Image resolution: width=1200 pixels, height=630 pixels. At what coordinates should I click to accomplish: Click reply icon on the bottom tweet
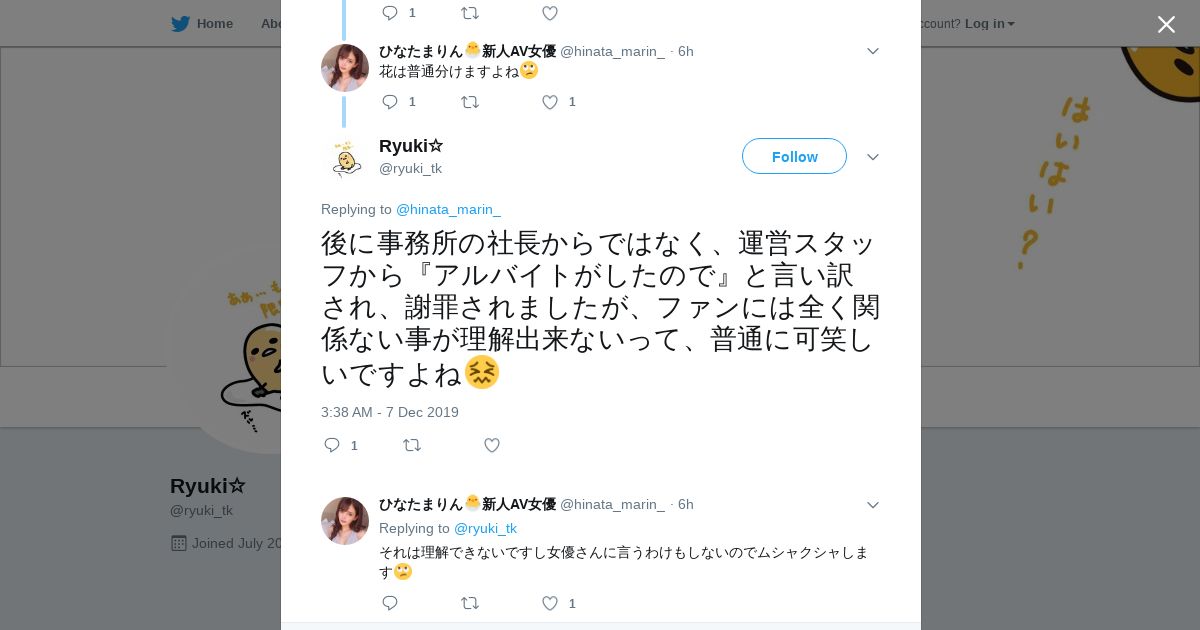pyautogui.click(x=390, y=603)
